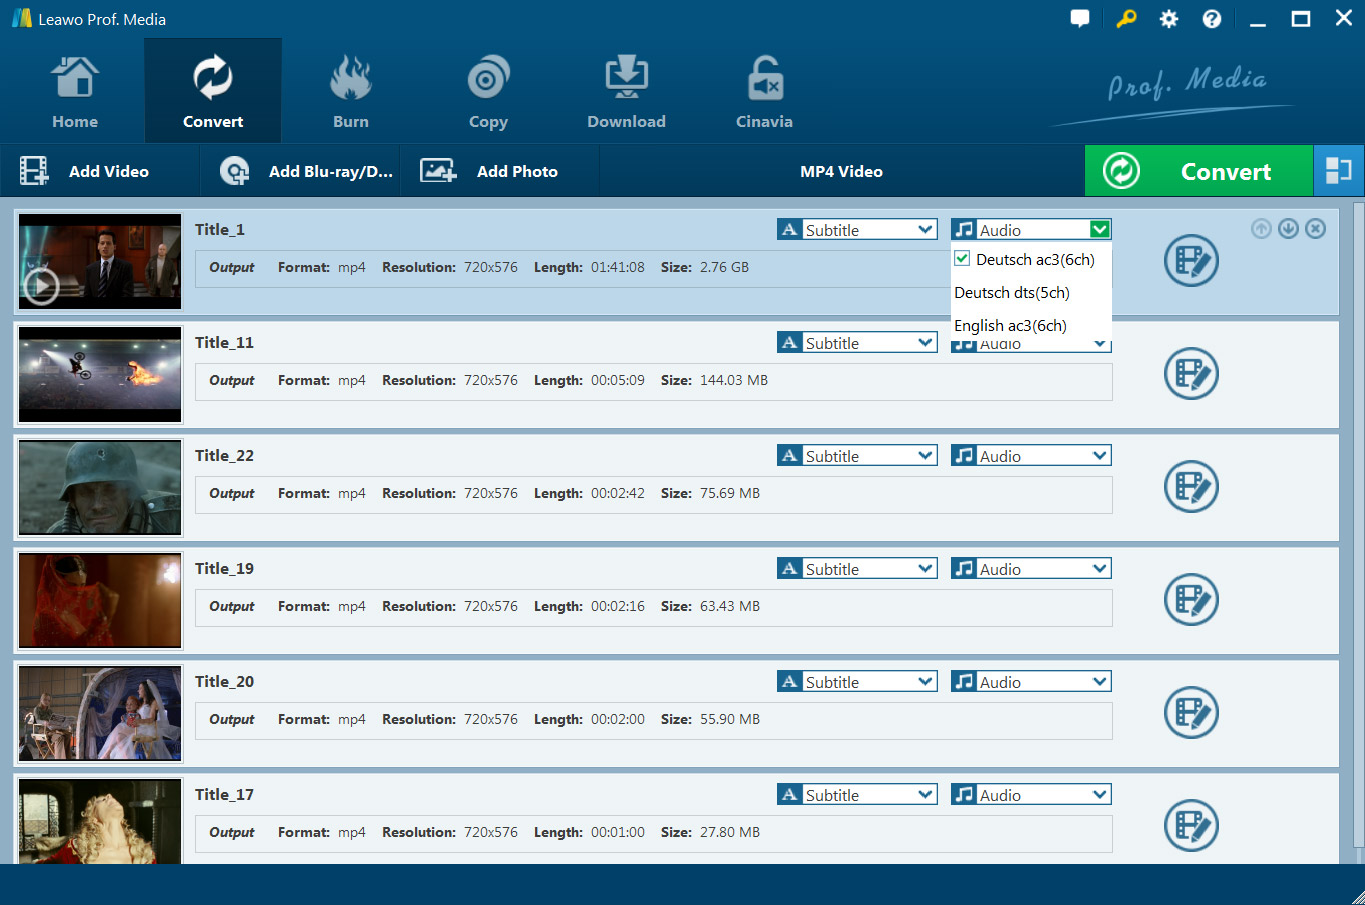This screenshot has height=905, width=1365.
Task: Toggle the side panel layout icon
Action: (1338, 171)
